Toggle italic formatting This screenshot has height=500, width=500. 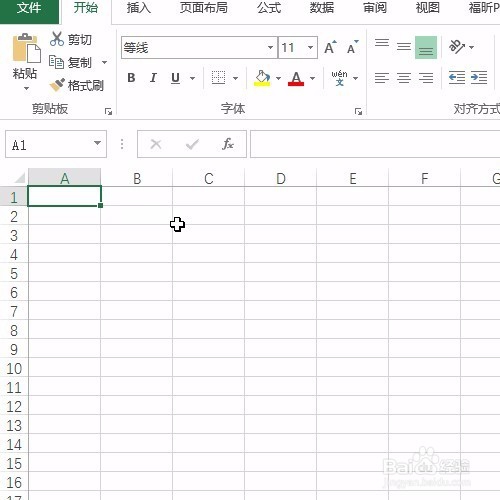153,78
